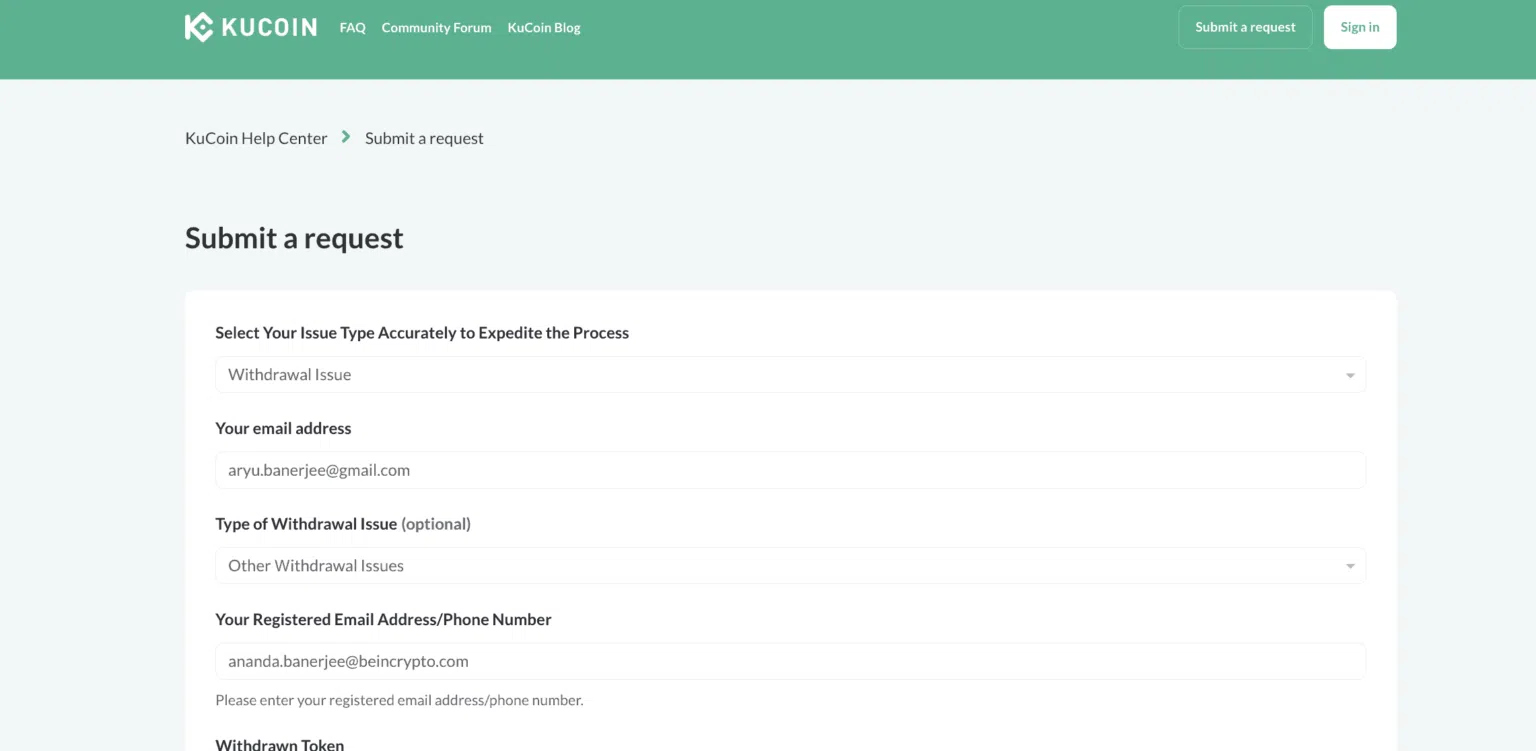Click the KUCOIN wordmark in header

269,27
